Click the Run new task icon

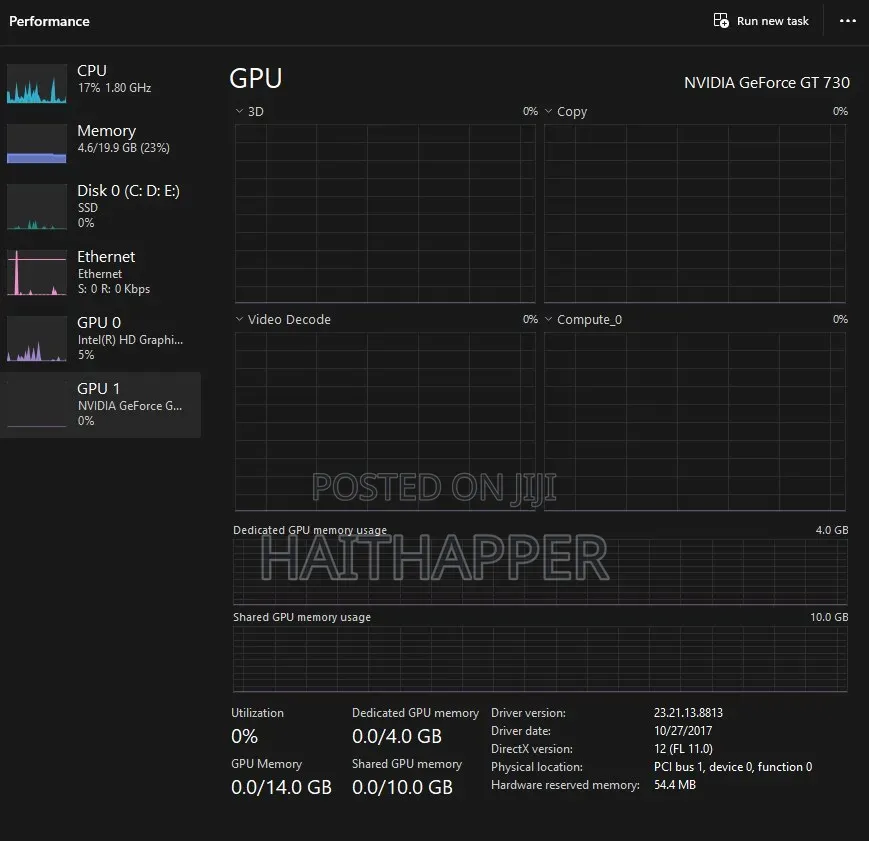[721, 21]
